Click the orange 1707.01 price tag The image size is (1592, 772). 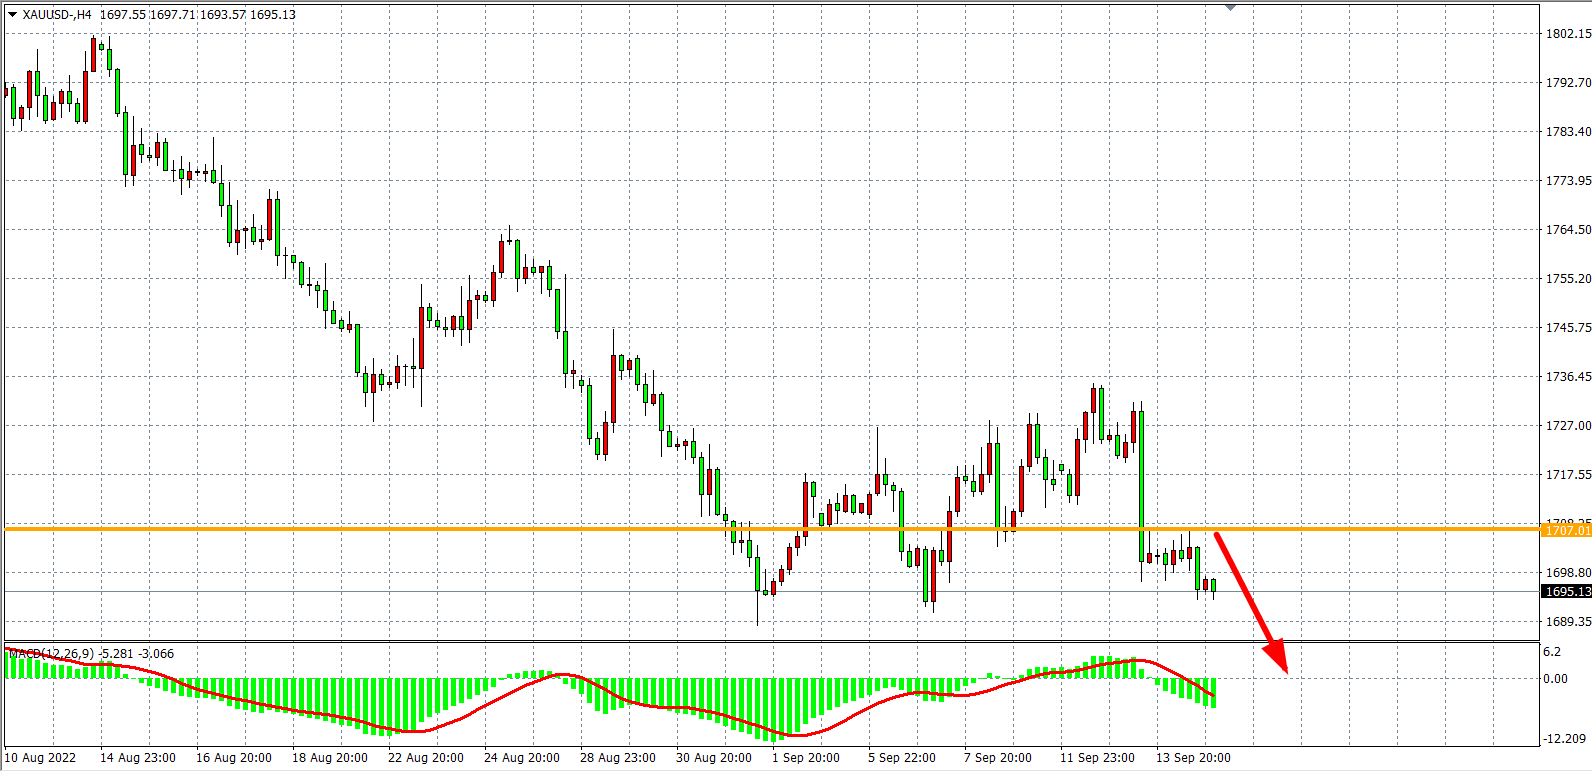point(1566,530)
